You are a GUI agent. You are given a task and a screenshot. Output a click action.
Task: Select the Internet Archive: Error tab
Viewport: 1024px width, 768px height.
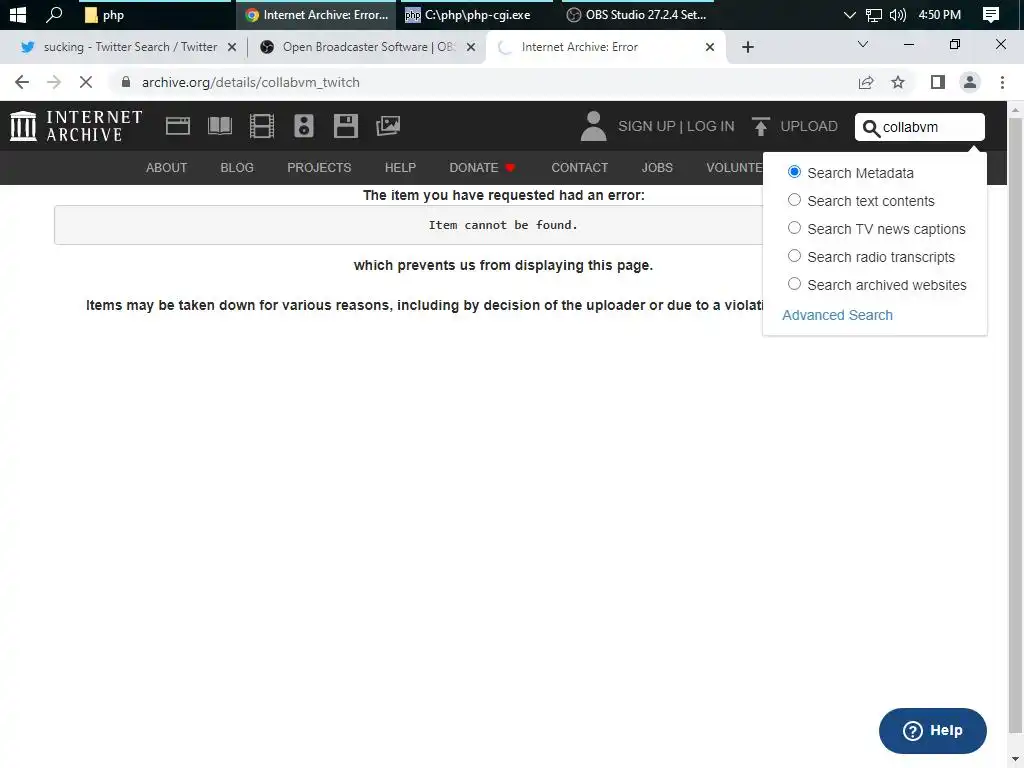point(605,47)
